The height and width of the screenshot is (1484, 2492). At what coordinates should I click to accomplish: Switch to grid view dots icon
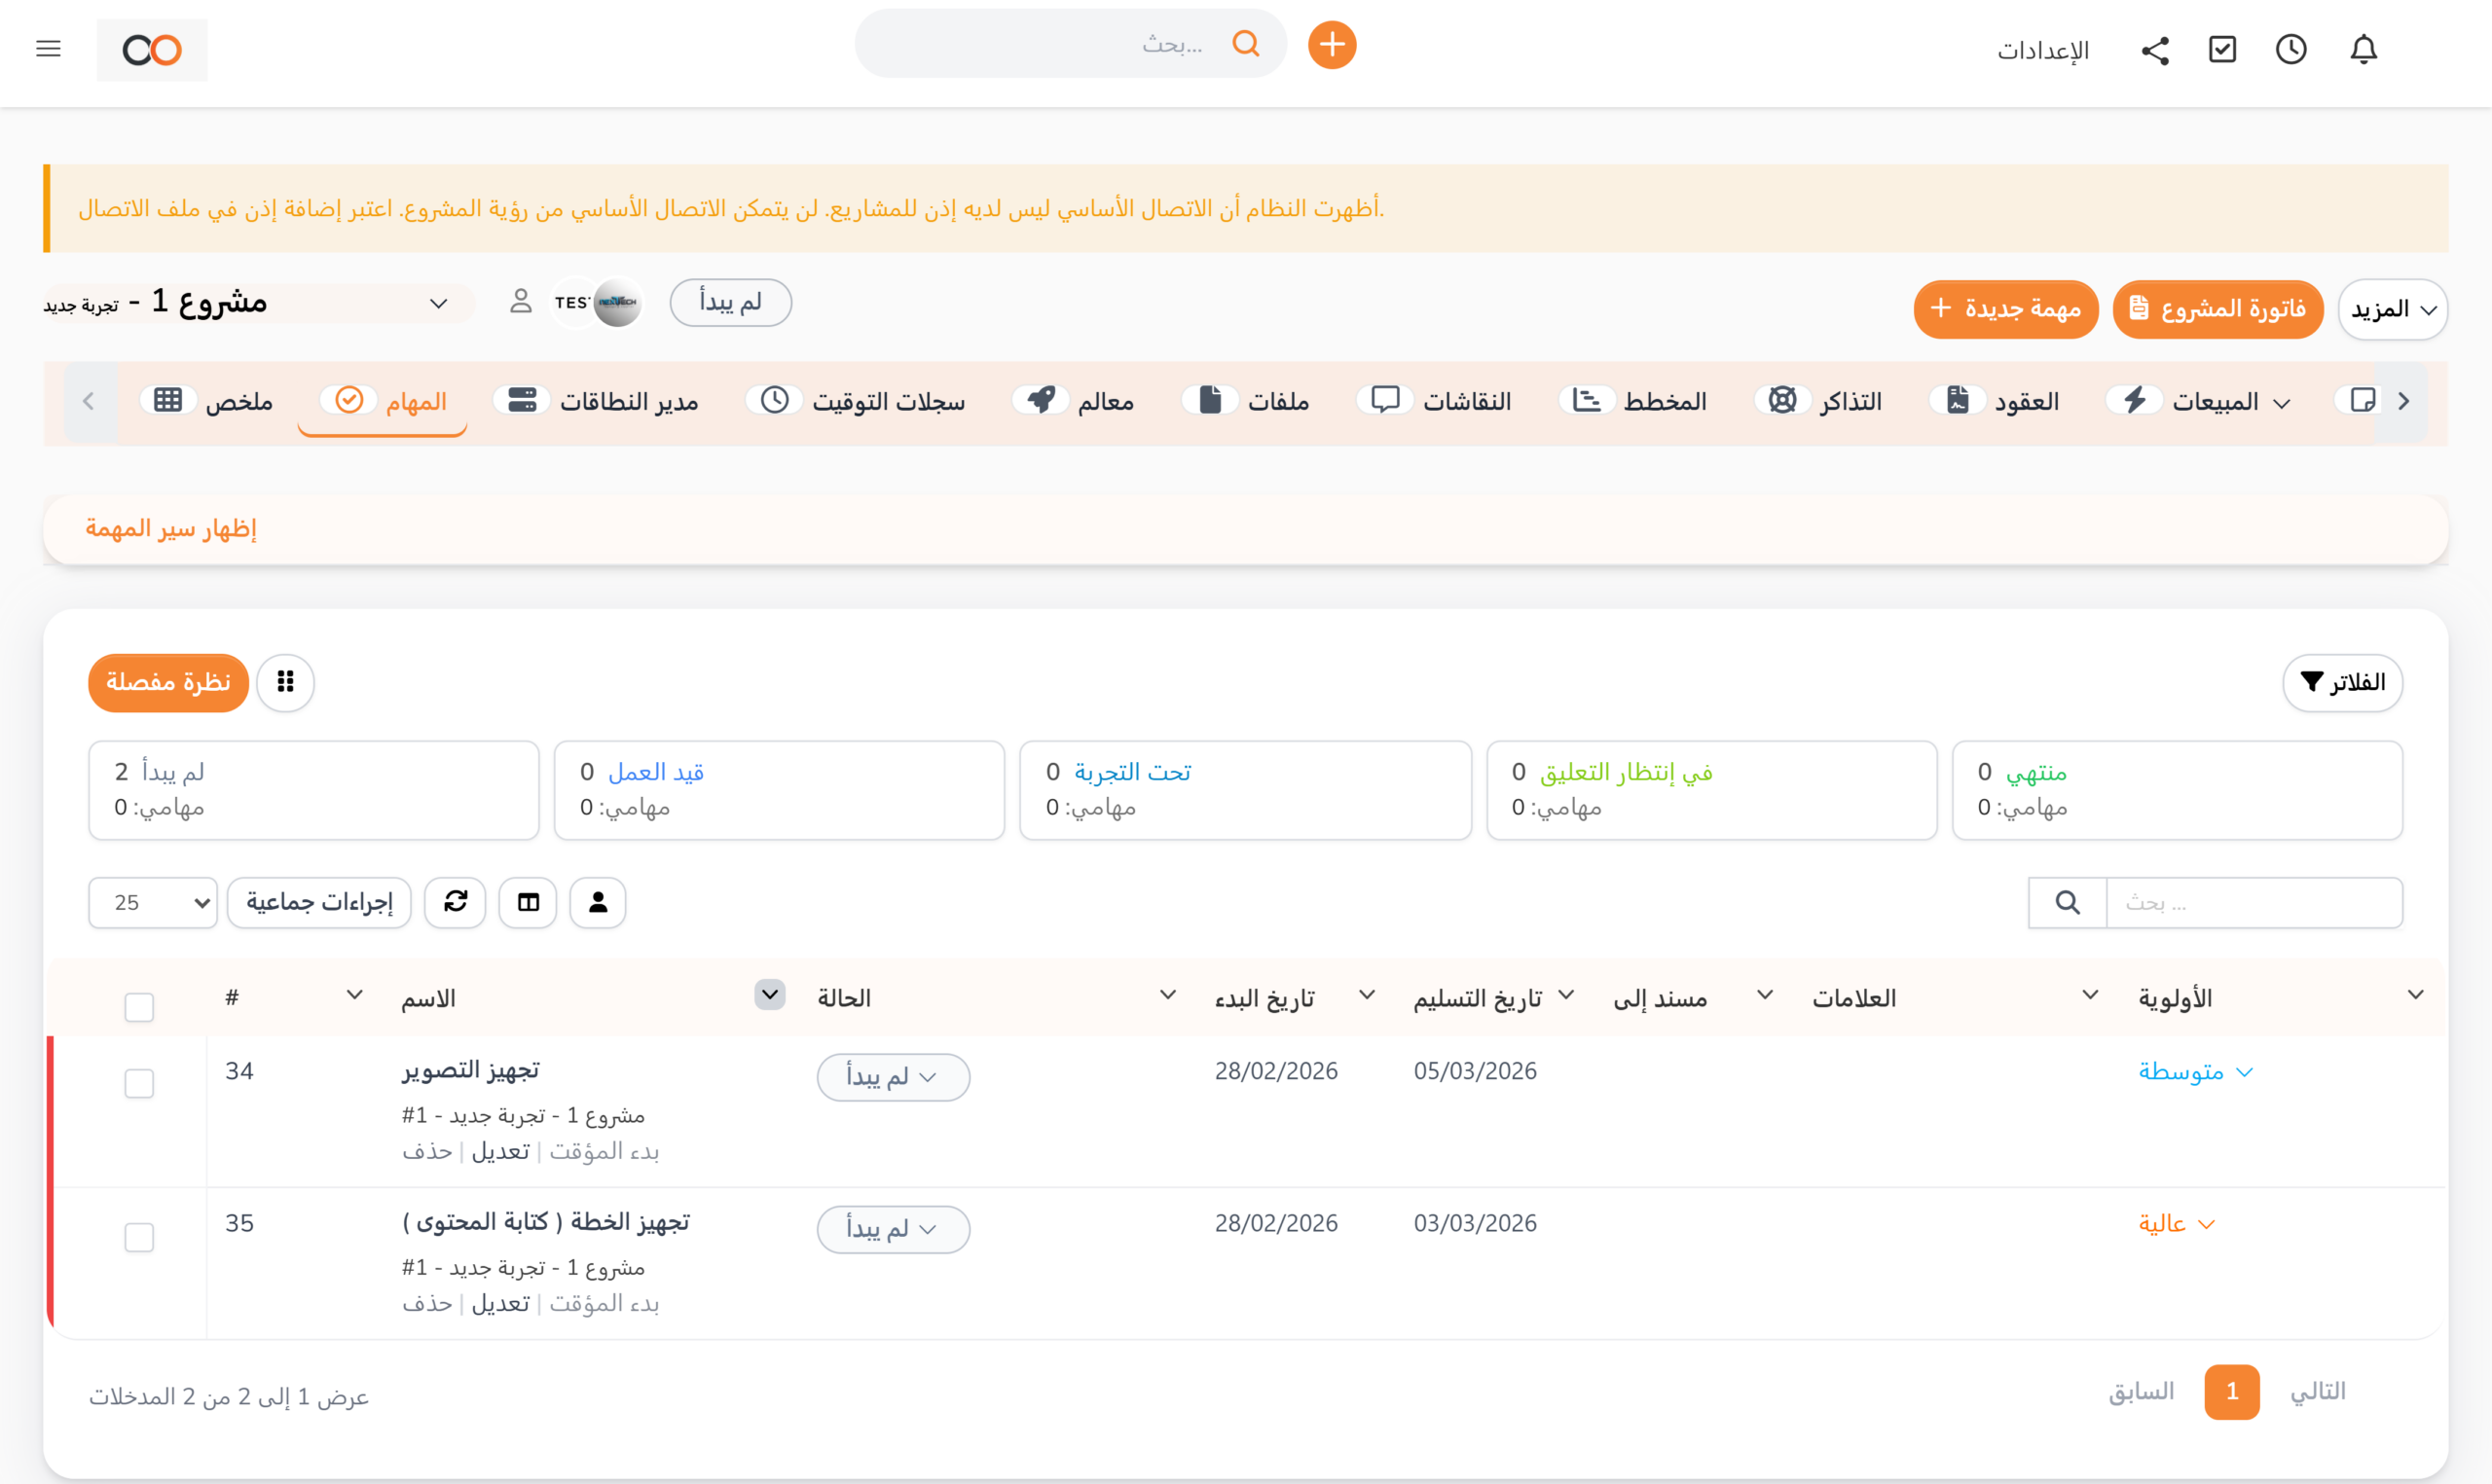tap(285, 682)
